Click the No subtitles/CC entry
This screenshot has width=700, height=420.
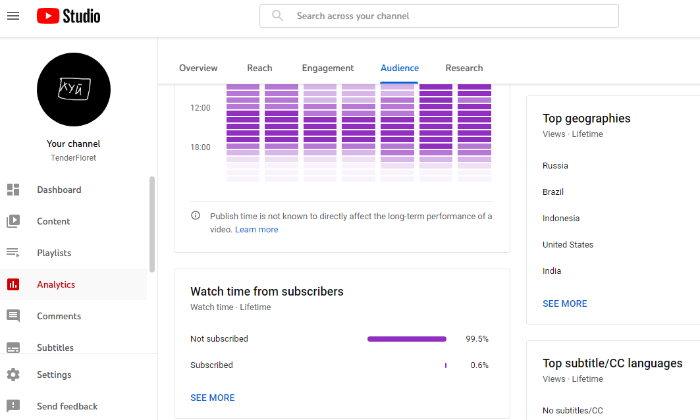[573, 411]
